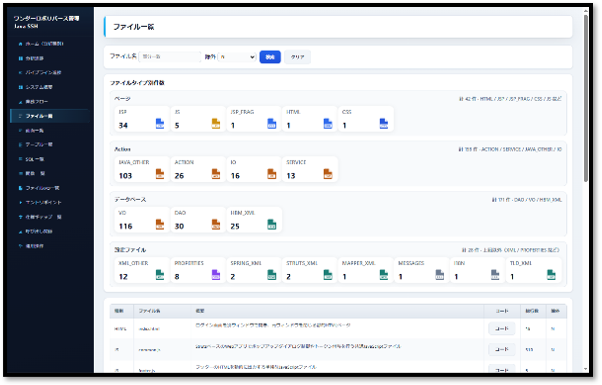The width and height of the screenshot is (602, 385).
Task: Open the 除外 dropdown filter
Action: click(237, 57)
